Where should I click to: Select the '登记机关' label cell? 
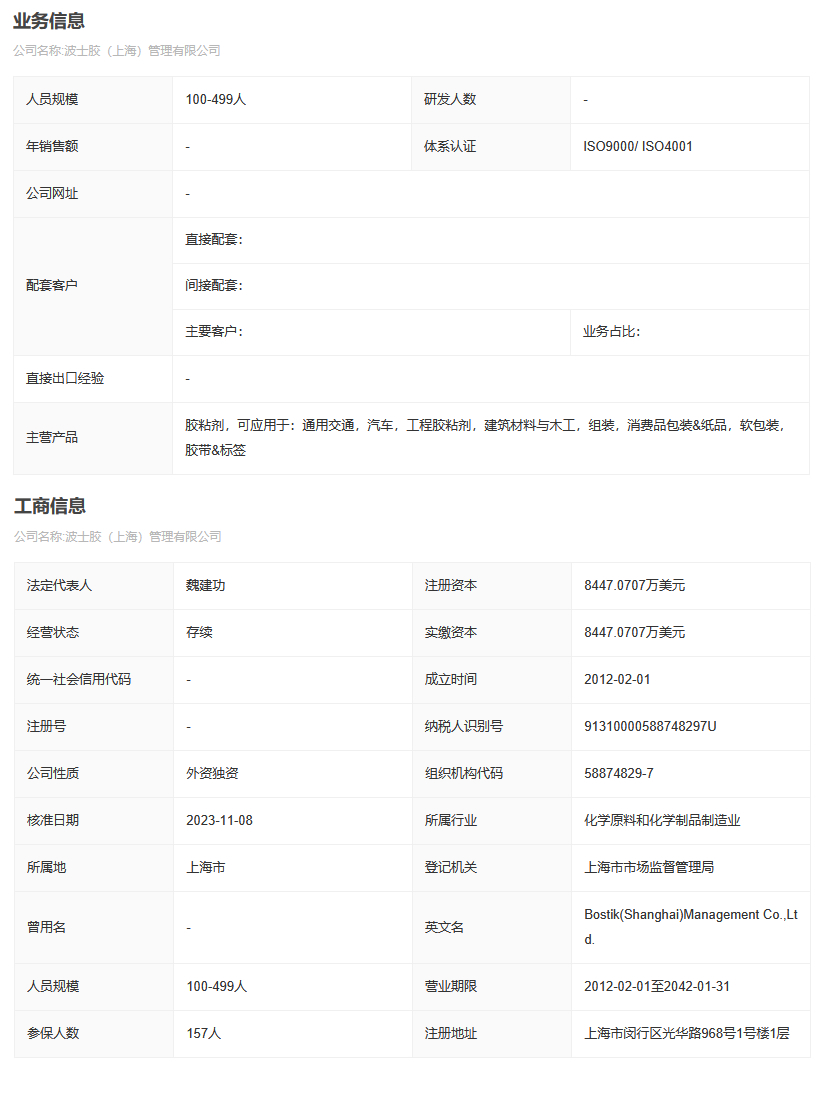pyautogui.click(x=491, y=868)
